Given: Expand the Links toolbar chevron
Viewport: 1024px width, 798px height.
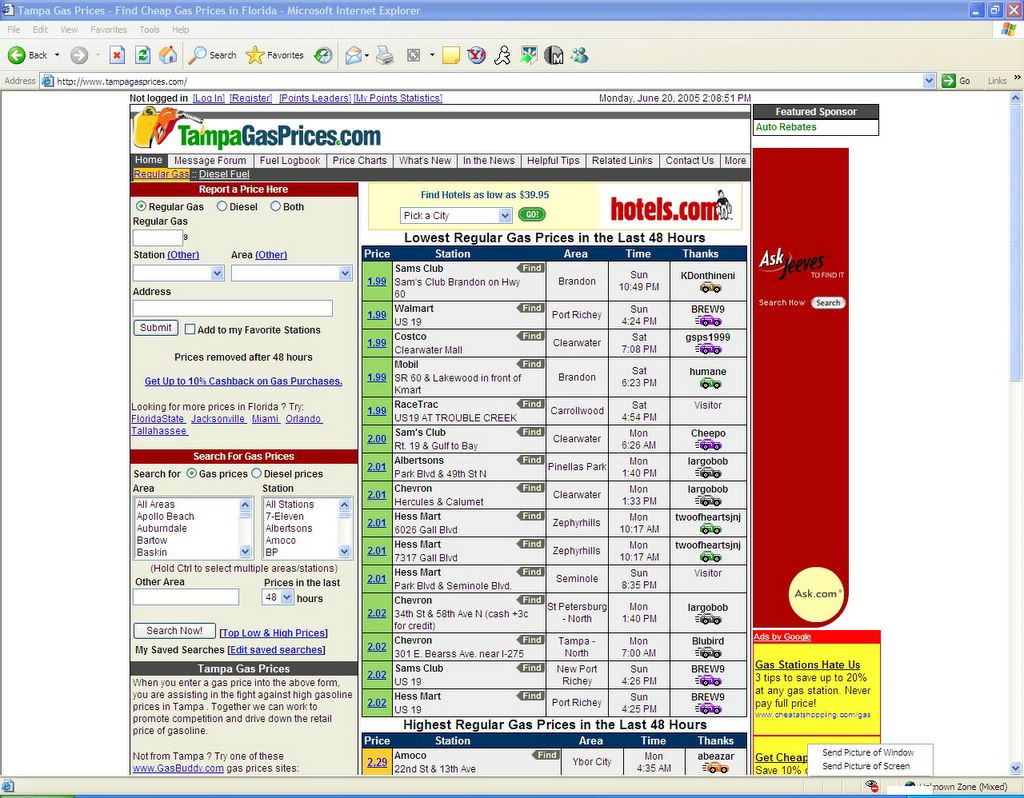Looking at the screenshot, I should [1017, 78].
